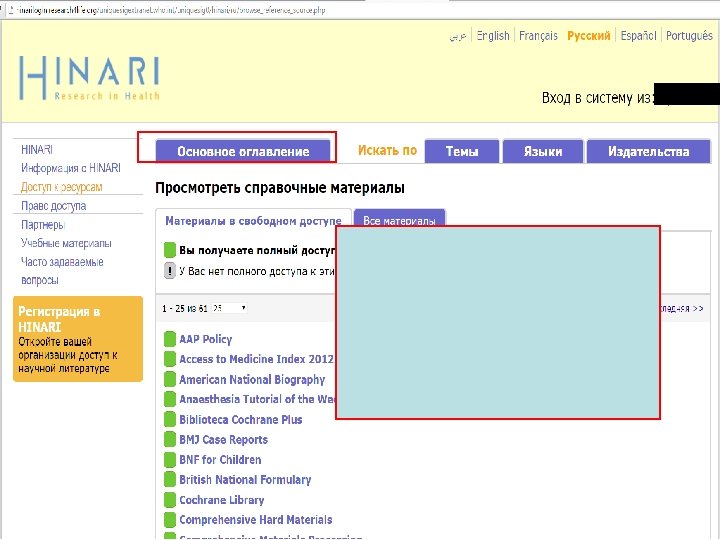Click the Регистрация в HINARI orange box
This screenshot has height=540, width=720.
pyautogui.click(x=78, y=339)
